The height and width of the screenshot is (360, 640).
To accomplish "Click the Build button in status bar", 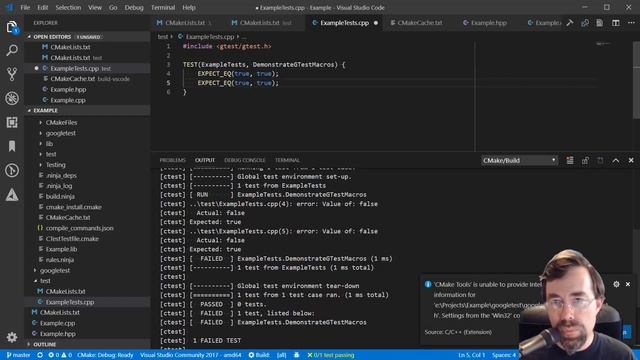I will point(259,355).
